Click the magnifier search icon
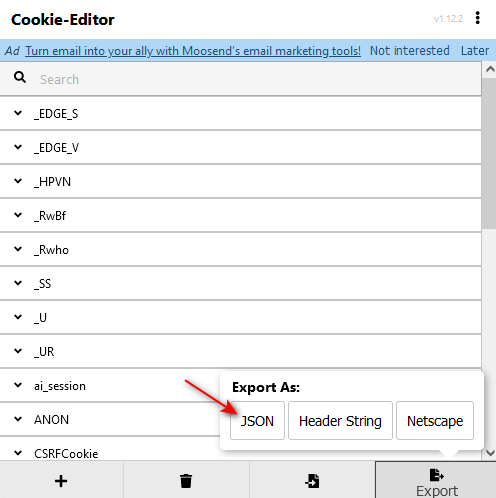This screenshot has height=498, width=496. click(20, 77)
